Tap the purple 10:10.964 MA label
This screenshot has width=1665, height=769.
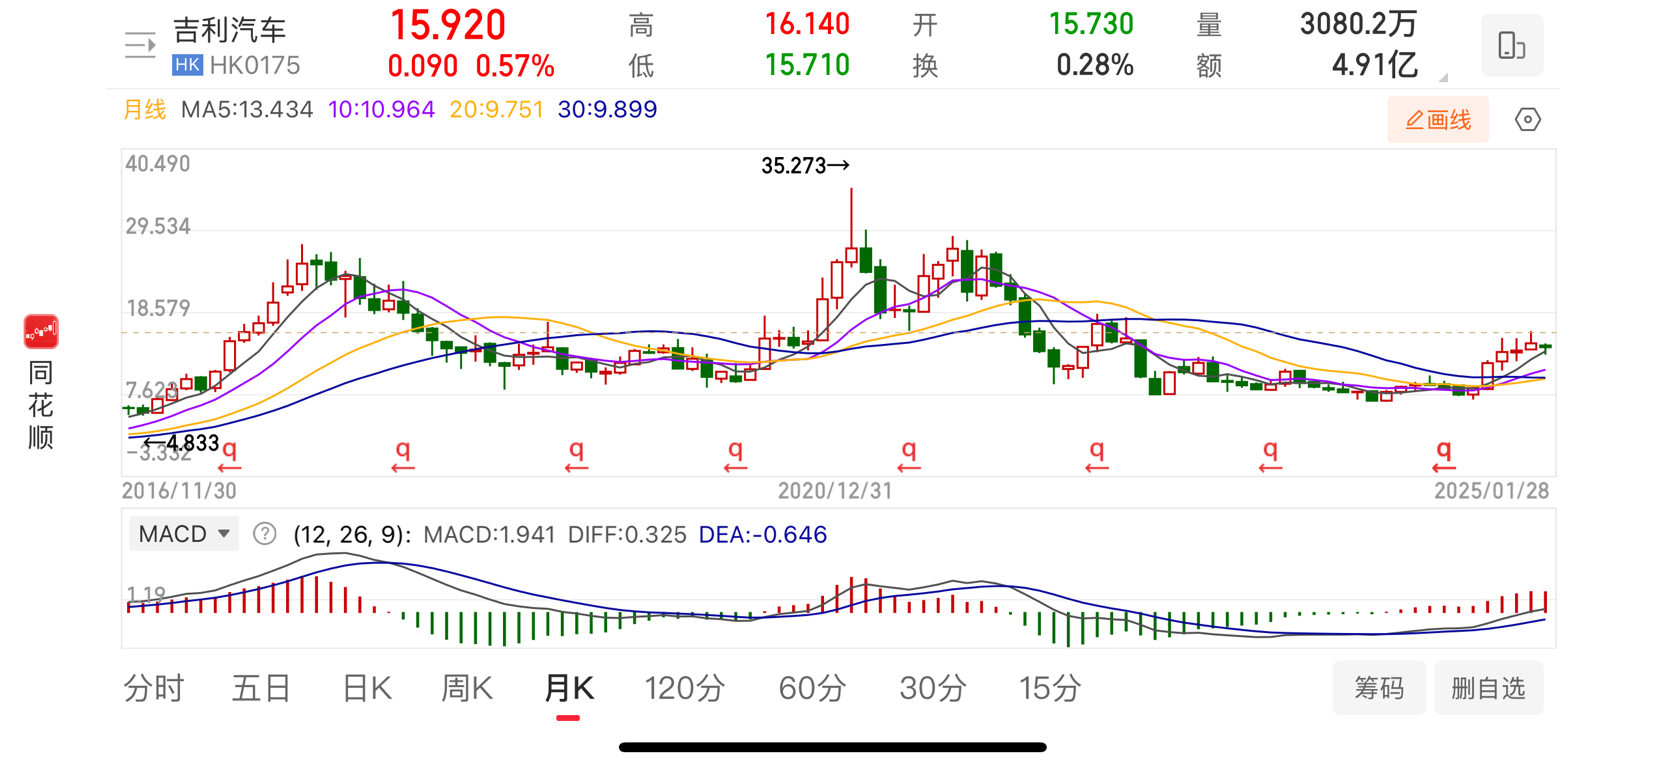tap(381, 109)
